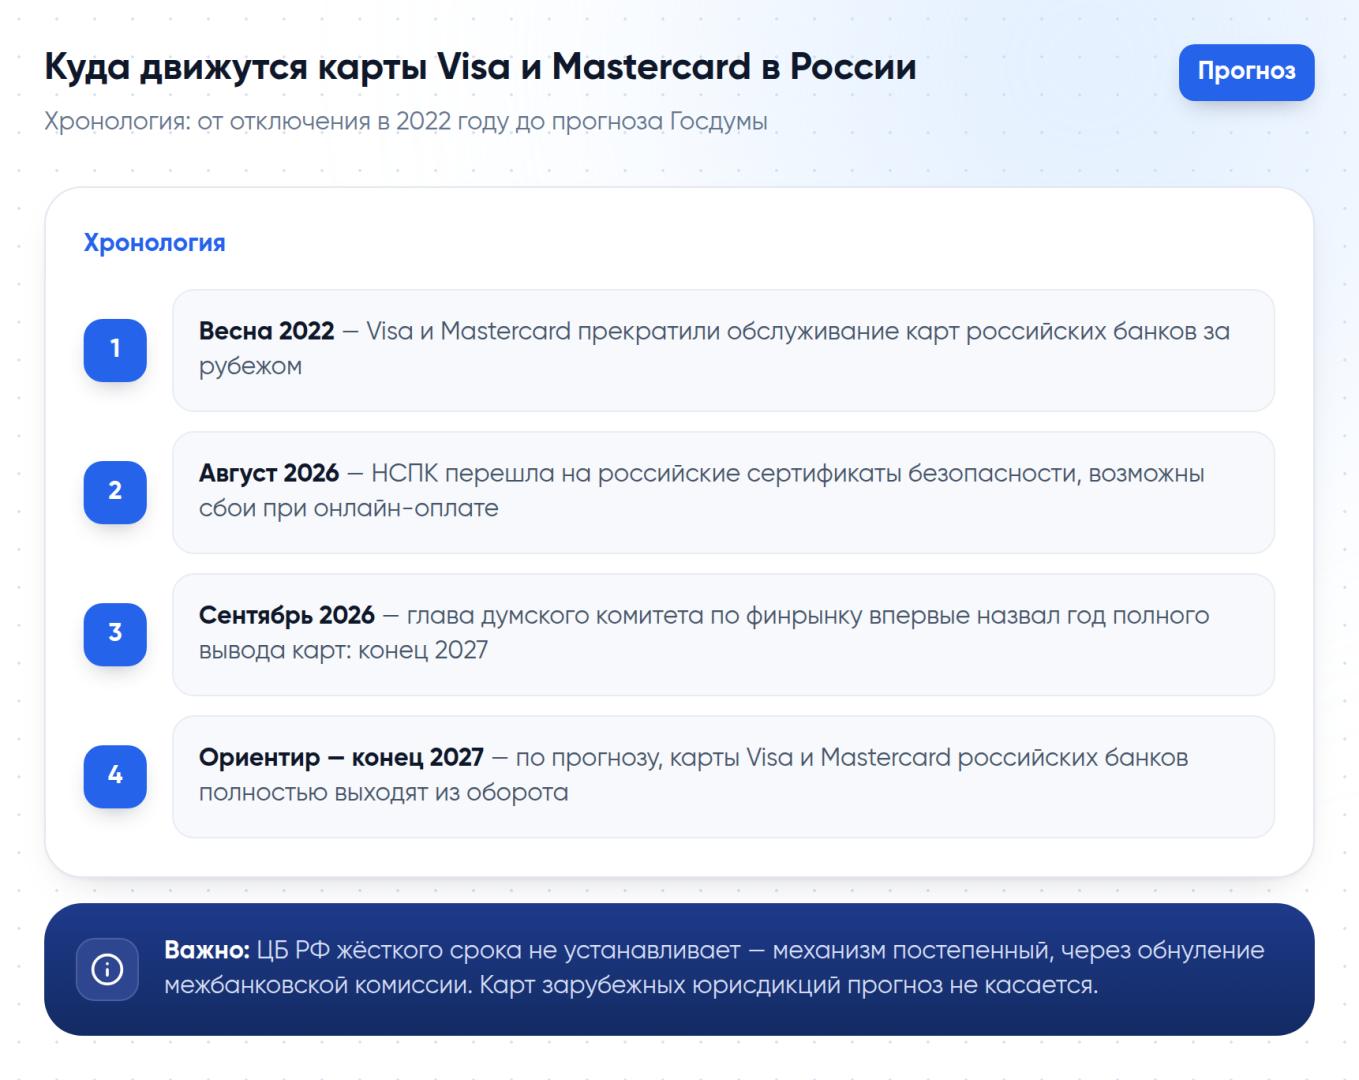Click the title "Куда движутся карты Visa и Mastercard в России"
The width and height of the screenshot is (1359, 1080).
[x=480, y=67]
